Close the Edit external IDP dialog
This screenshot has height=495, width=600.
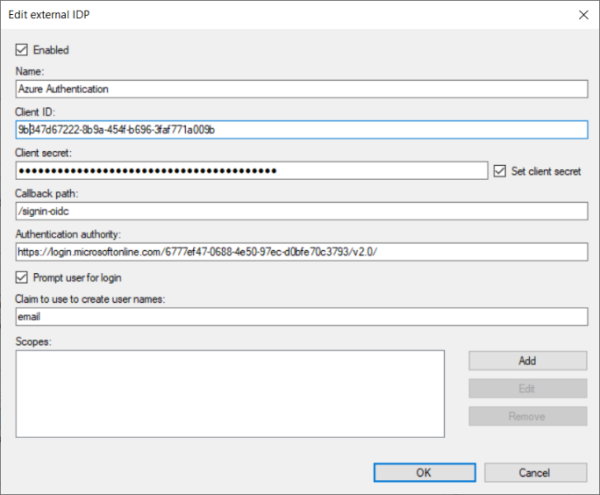point(582,15)
